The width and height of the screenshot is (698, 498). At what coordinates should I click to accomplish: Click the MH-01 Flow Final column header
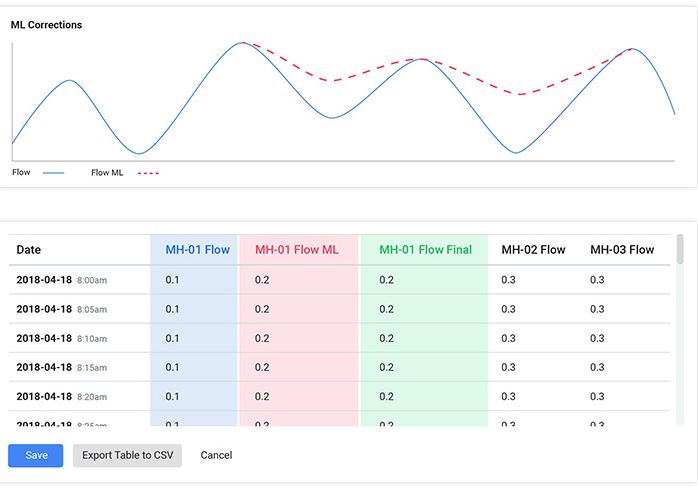[425, 250]
